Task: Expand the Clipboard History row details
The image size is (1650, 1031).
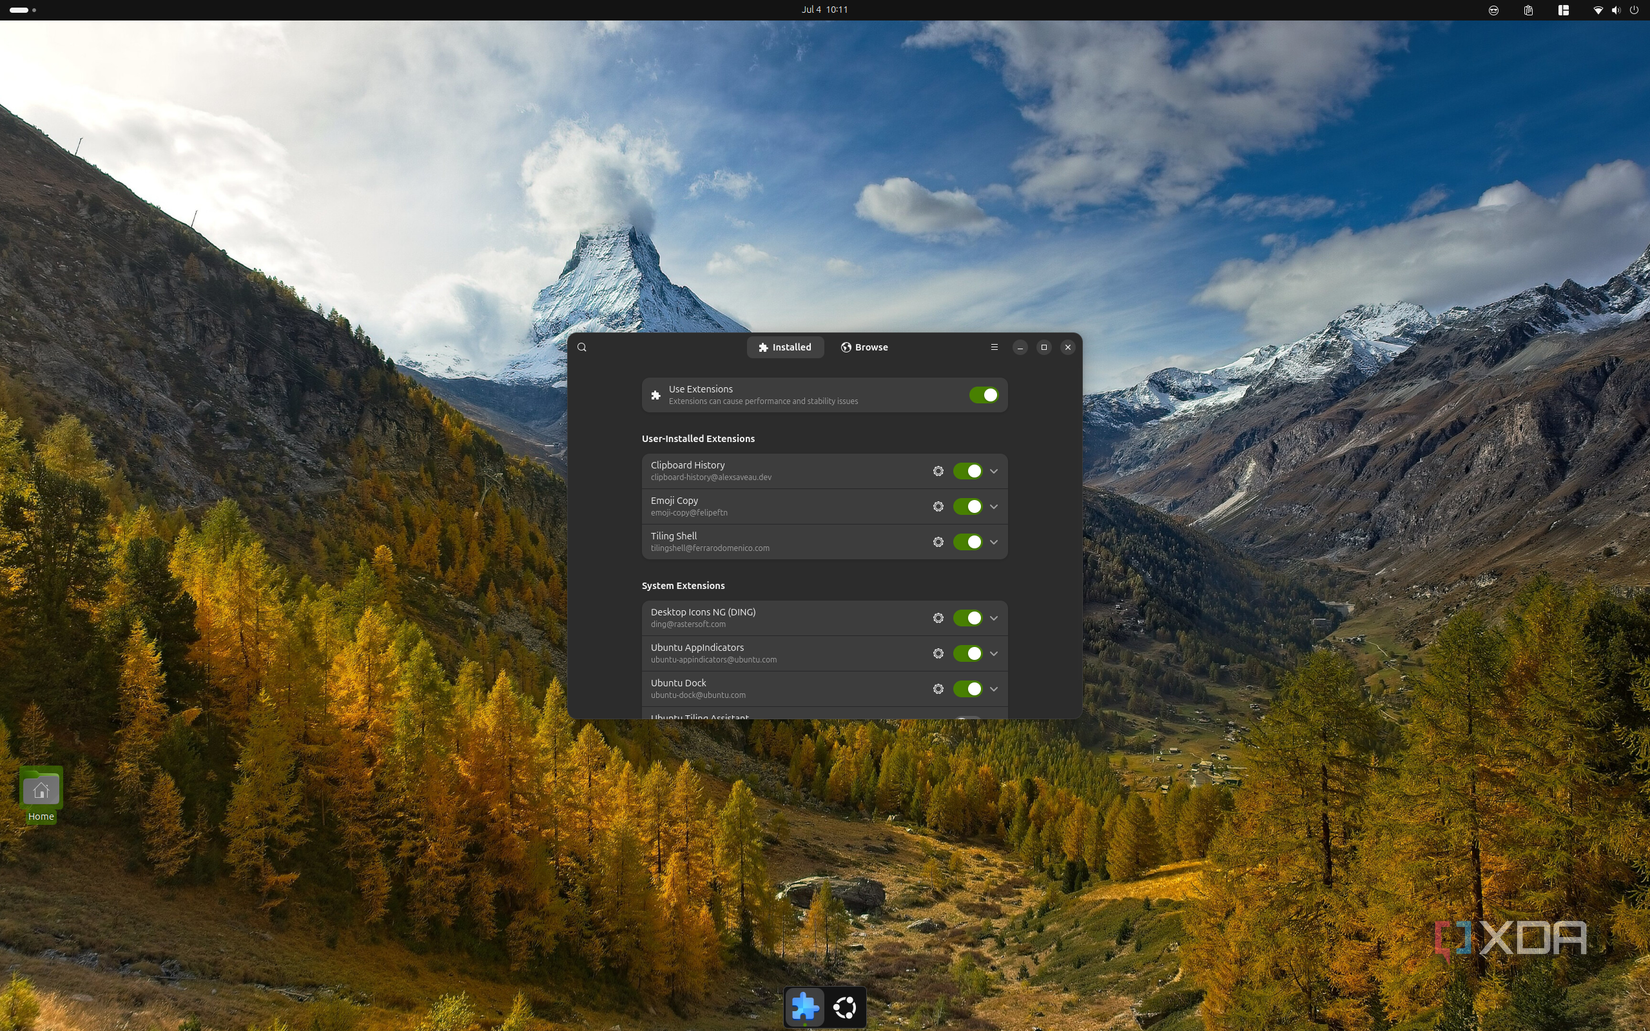Action: point(993,471)
